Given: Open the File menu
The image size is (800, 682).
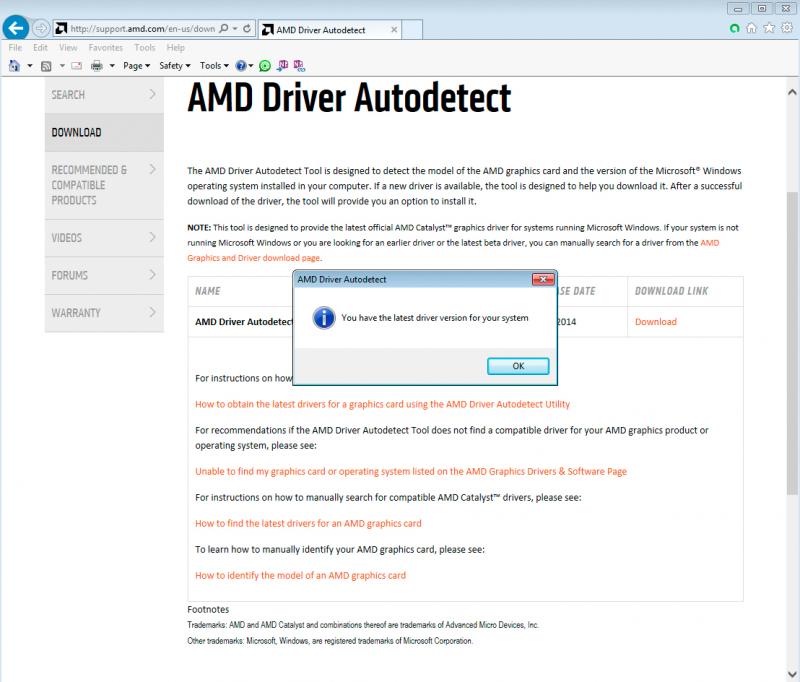Looking at the screenshot, I should [x=15, y=47].
